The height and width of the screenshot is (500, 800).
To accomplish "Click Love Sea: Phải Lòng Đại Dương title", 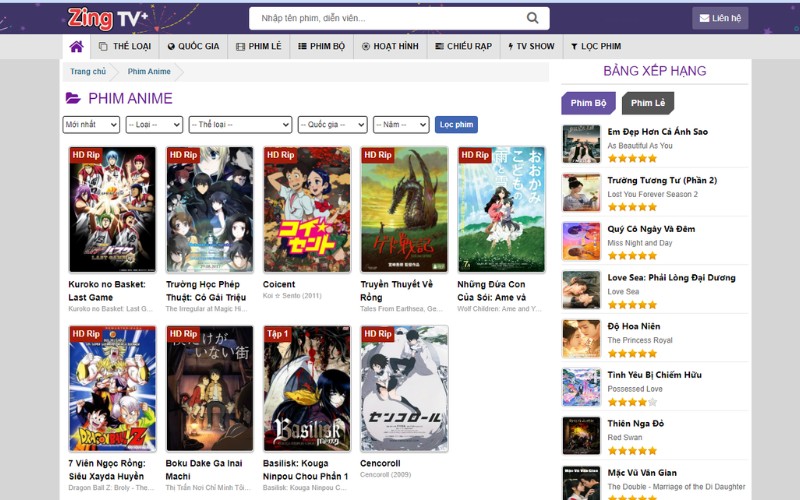I will click(671, 278).
